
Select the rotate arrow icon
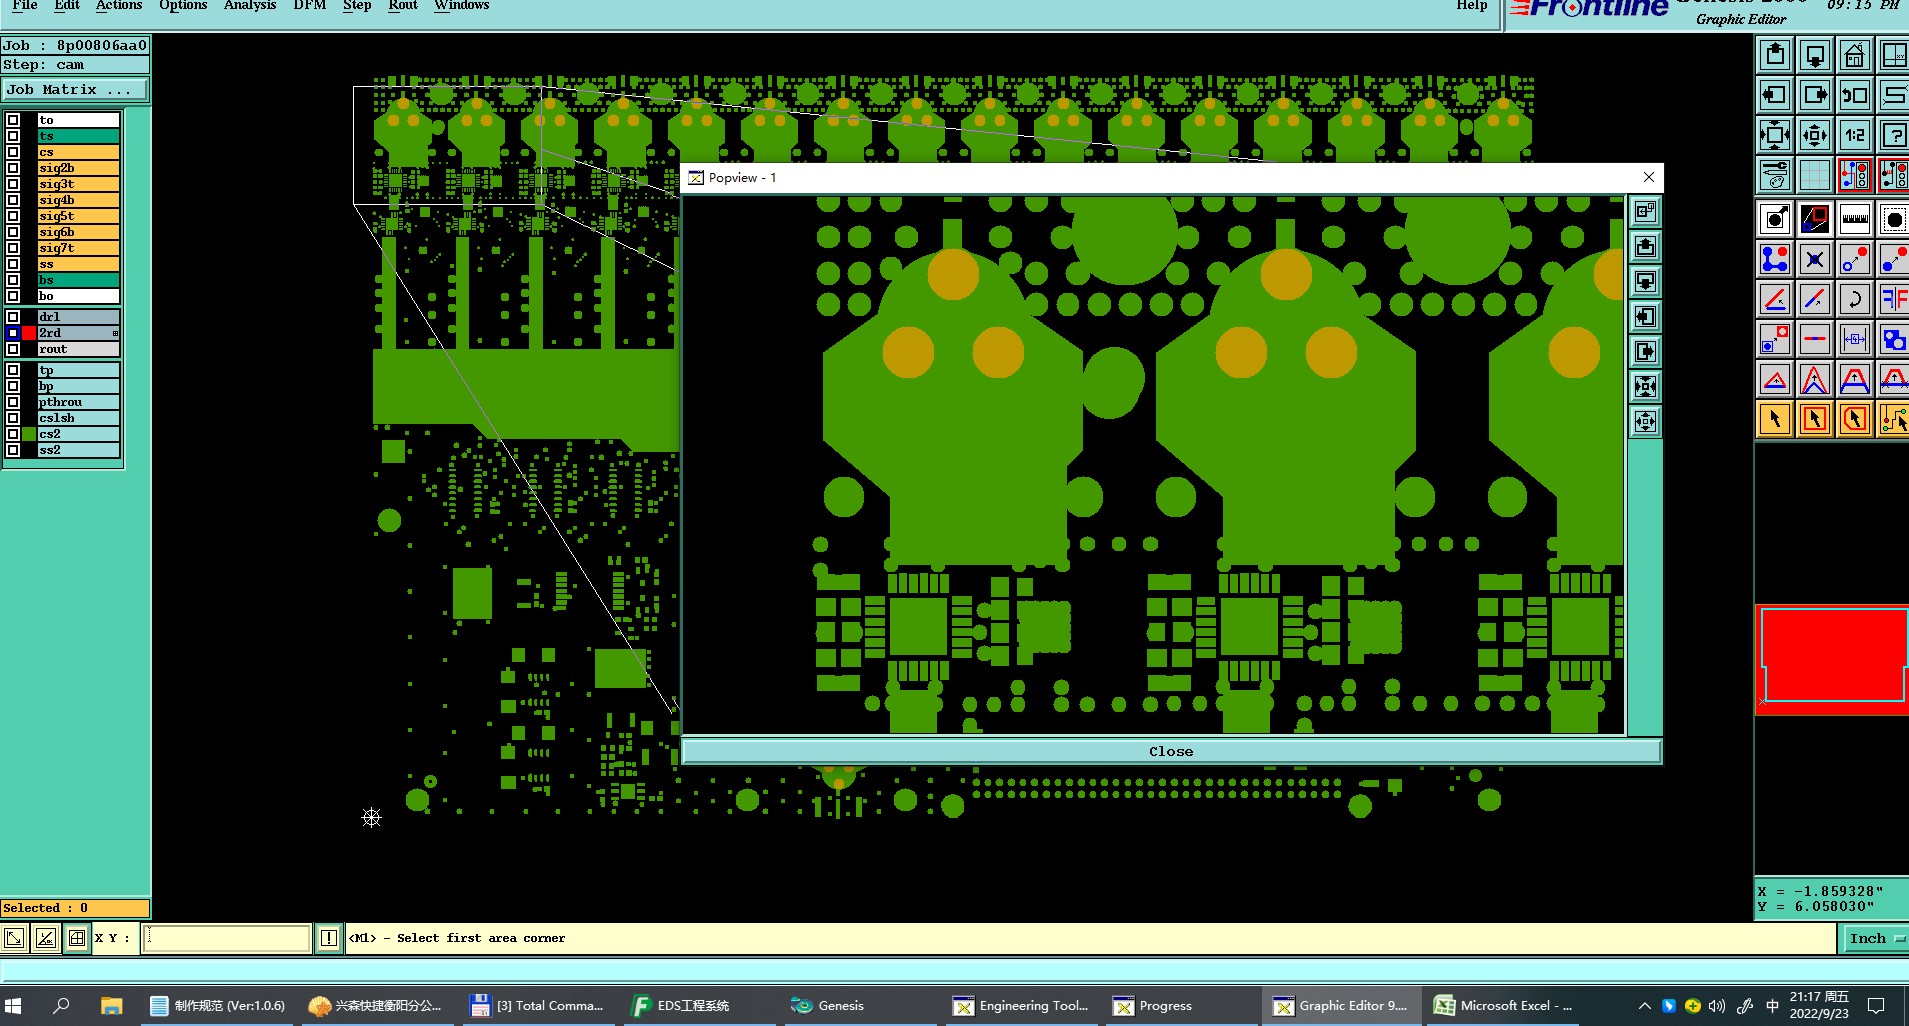click(x=1855, y=299)
